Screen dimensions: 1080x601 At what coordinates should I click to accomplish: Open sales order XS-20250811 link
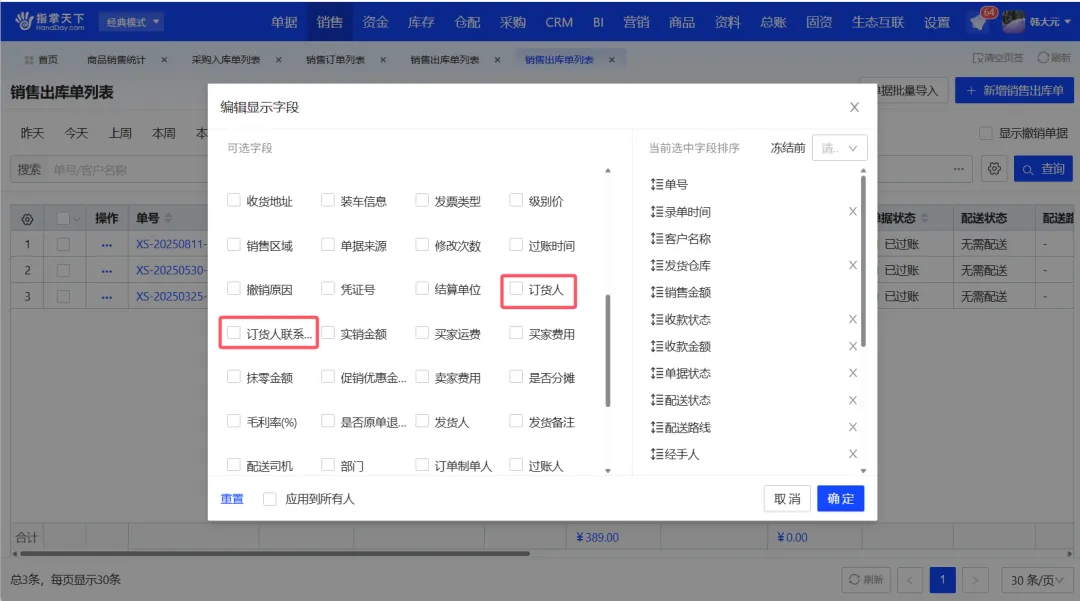(170, 244)
